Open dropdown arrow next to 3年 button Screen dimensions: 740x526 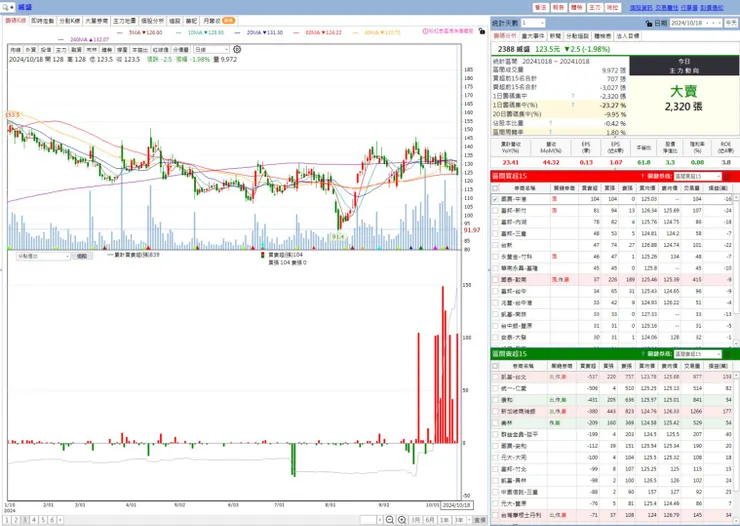click(469, 520)
